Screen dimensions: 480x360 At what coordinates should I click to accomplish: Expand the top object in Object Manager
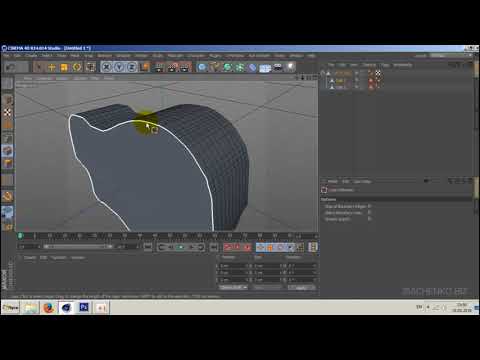(x=323, y=73)
